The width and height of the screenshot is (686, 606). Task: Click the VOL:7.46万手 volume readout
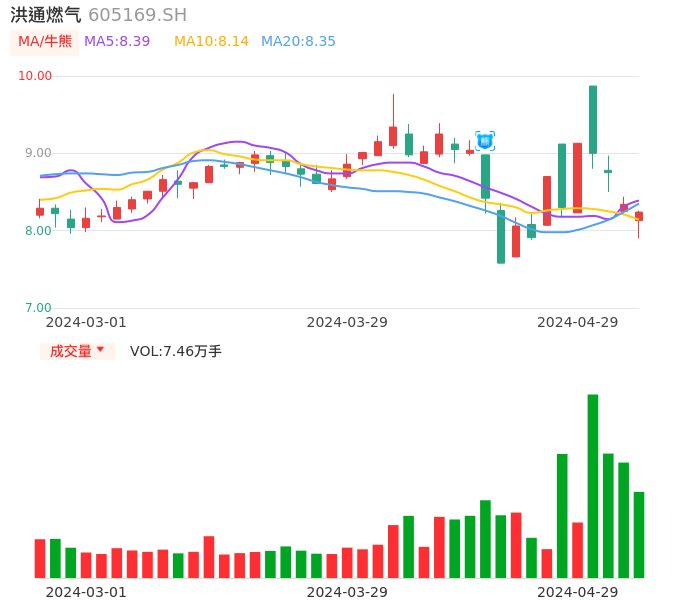coord(175,351)
